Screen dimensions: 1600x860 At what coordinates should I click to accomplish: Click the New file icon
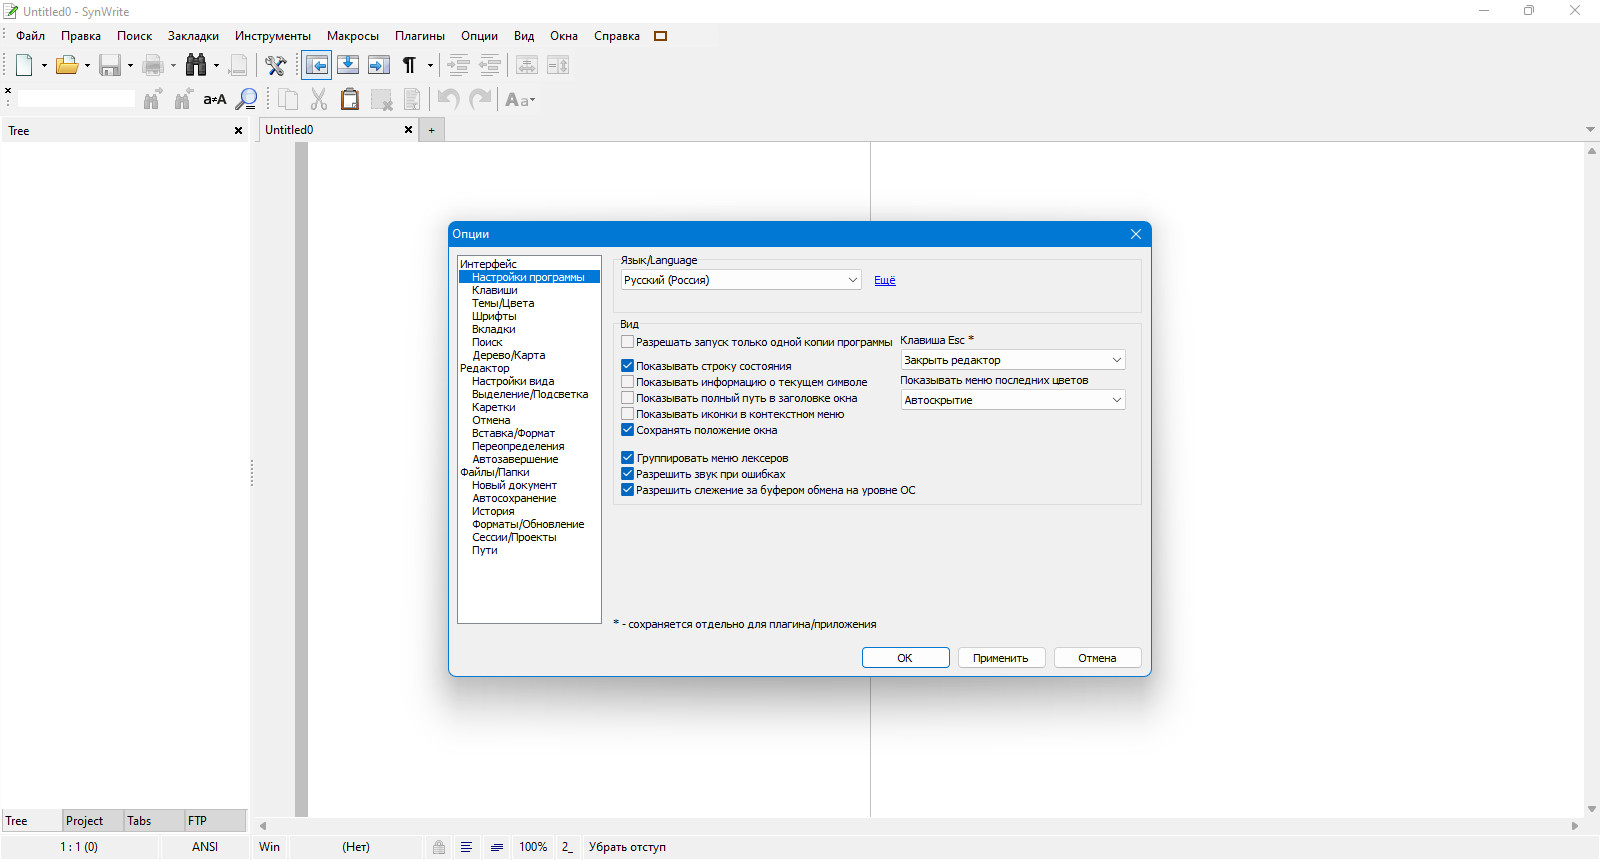(x=24, y=66)
